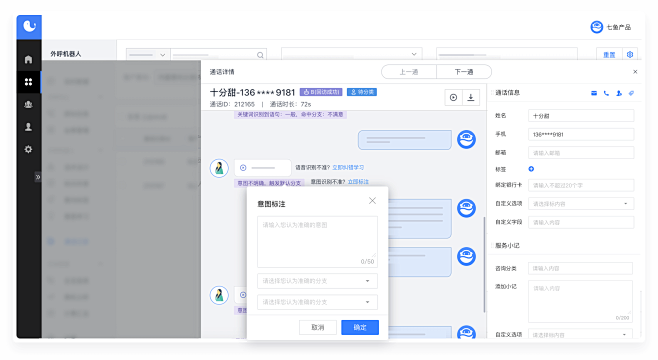
Task: Click the blue moon logo icon
Action: coord(29,27)
